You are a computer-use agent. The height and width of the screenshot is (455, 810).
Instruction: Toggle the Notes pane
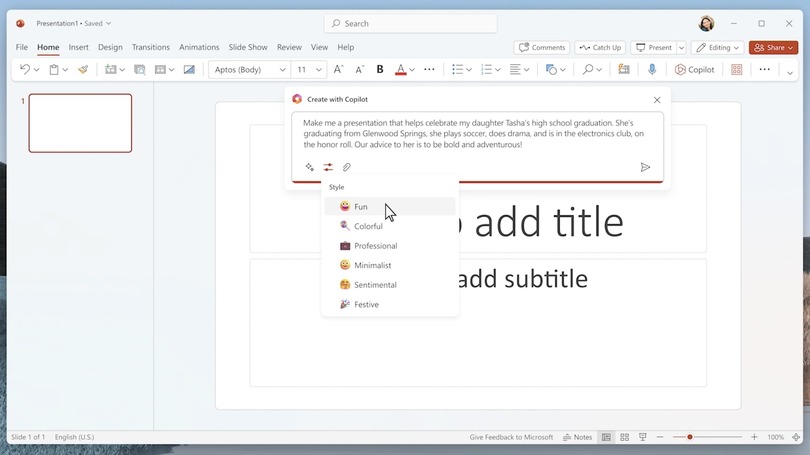(578, 437)
